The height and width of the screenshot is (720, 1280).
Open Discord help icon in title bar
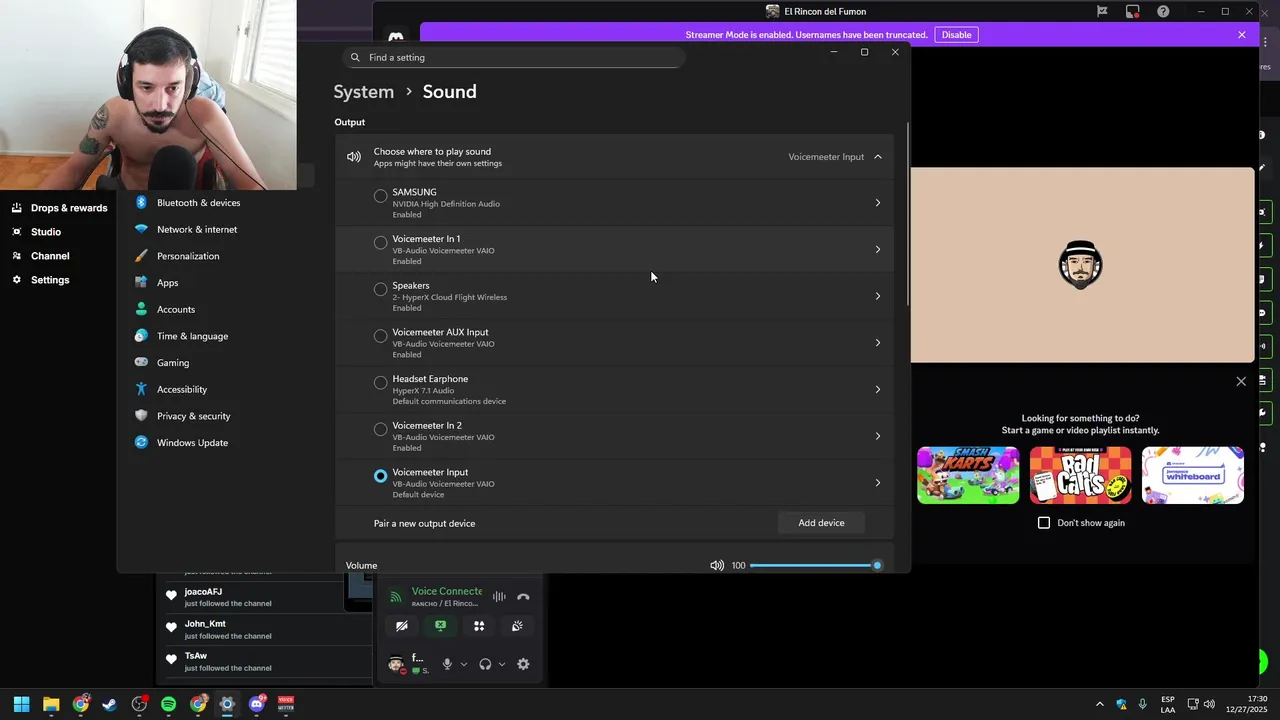point(1163,12)
